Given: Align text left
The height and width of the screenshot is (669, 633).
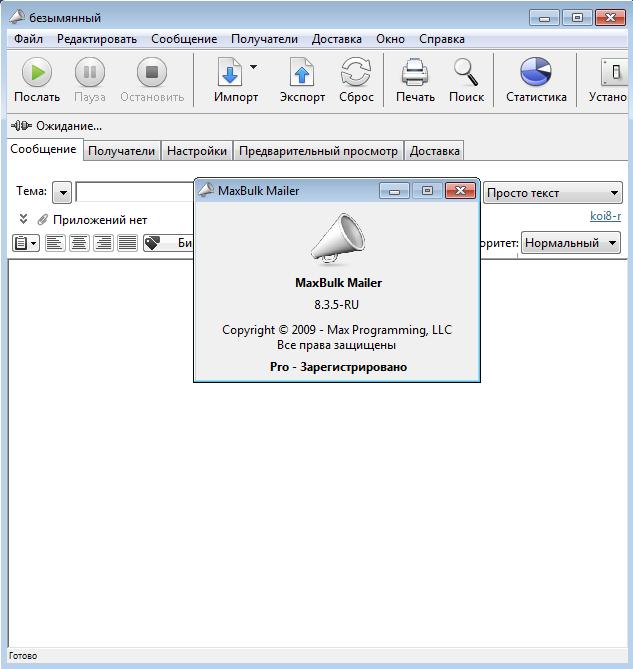Looking at the screenshot, I should [55, 243].
